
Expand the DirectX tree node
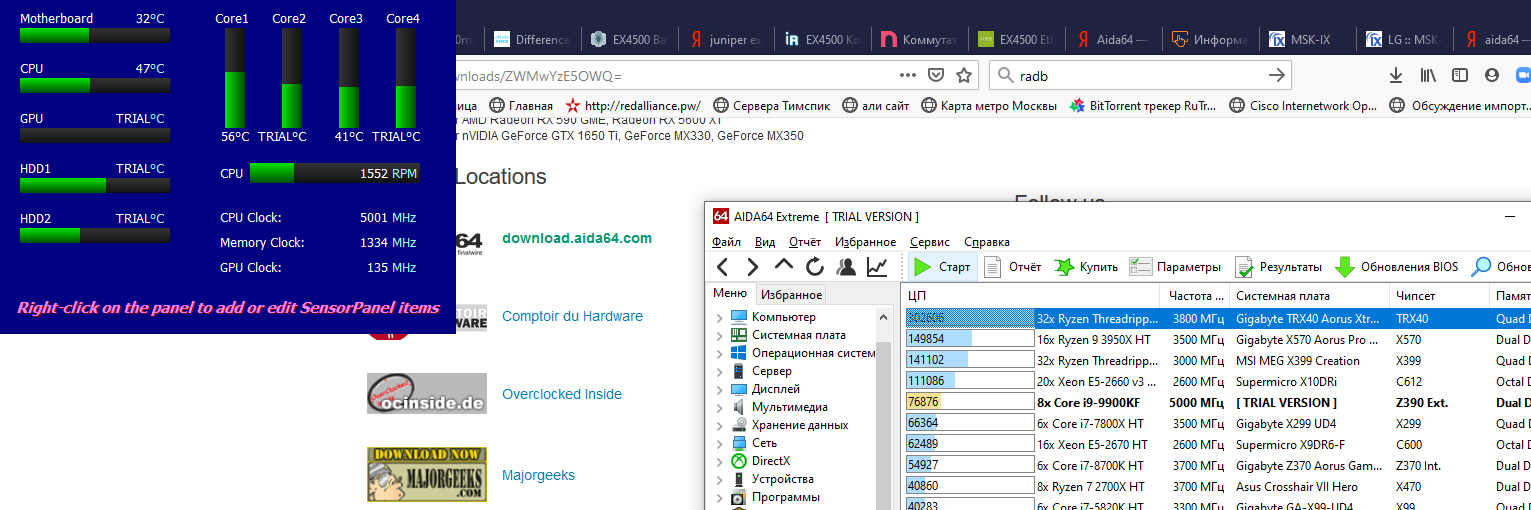tap(720, 461)
